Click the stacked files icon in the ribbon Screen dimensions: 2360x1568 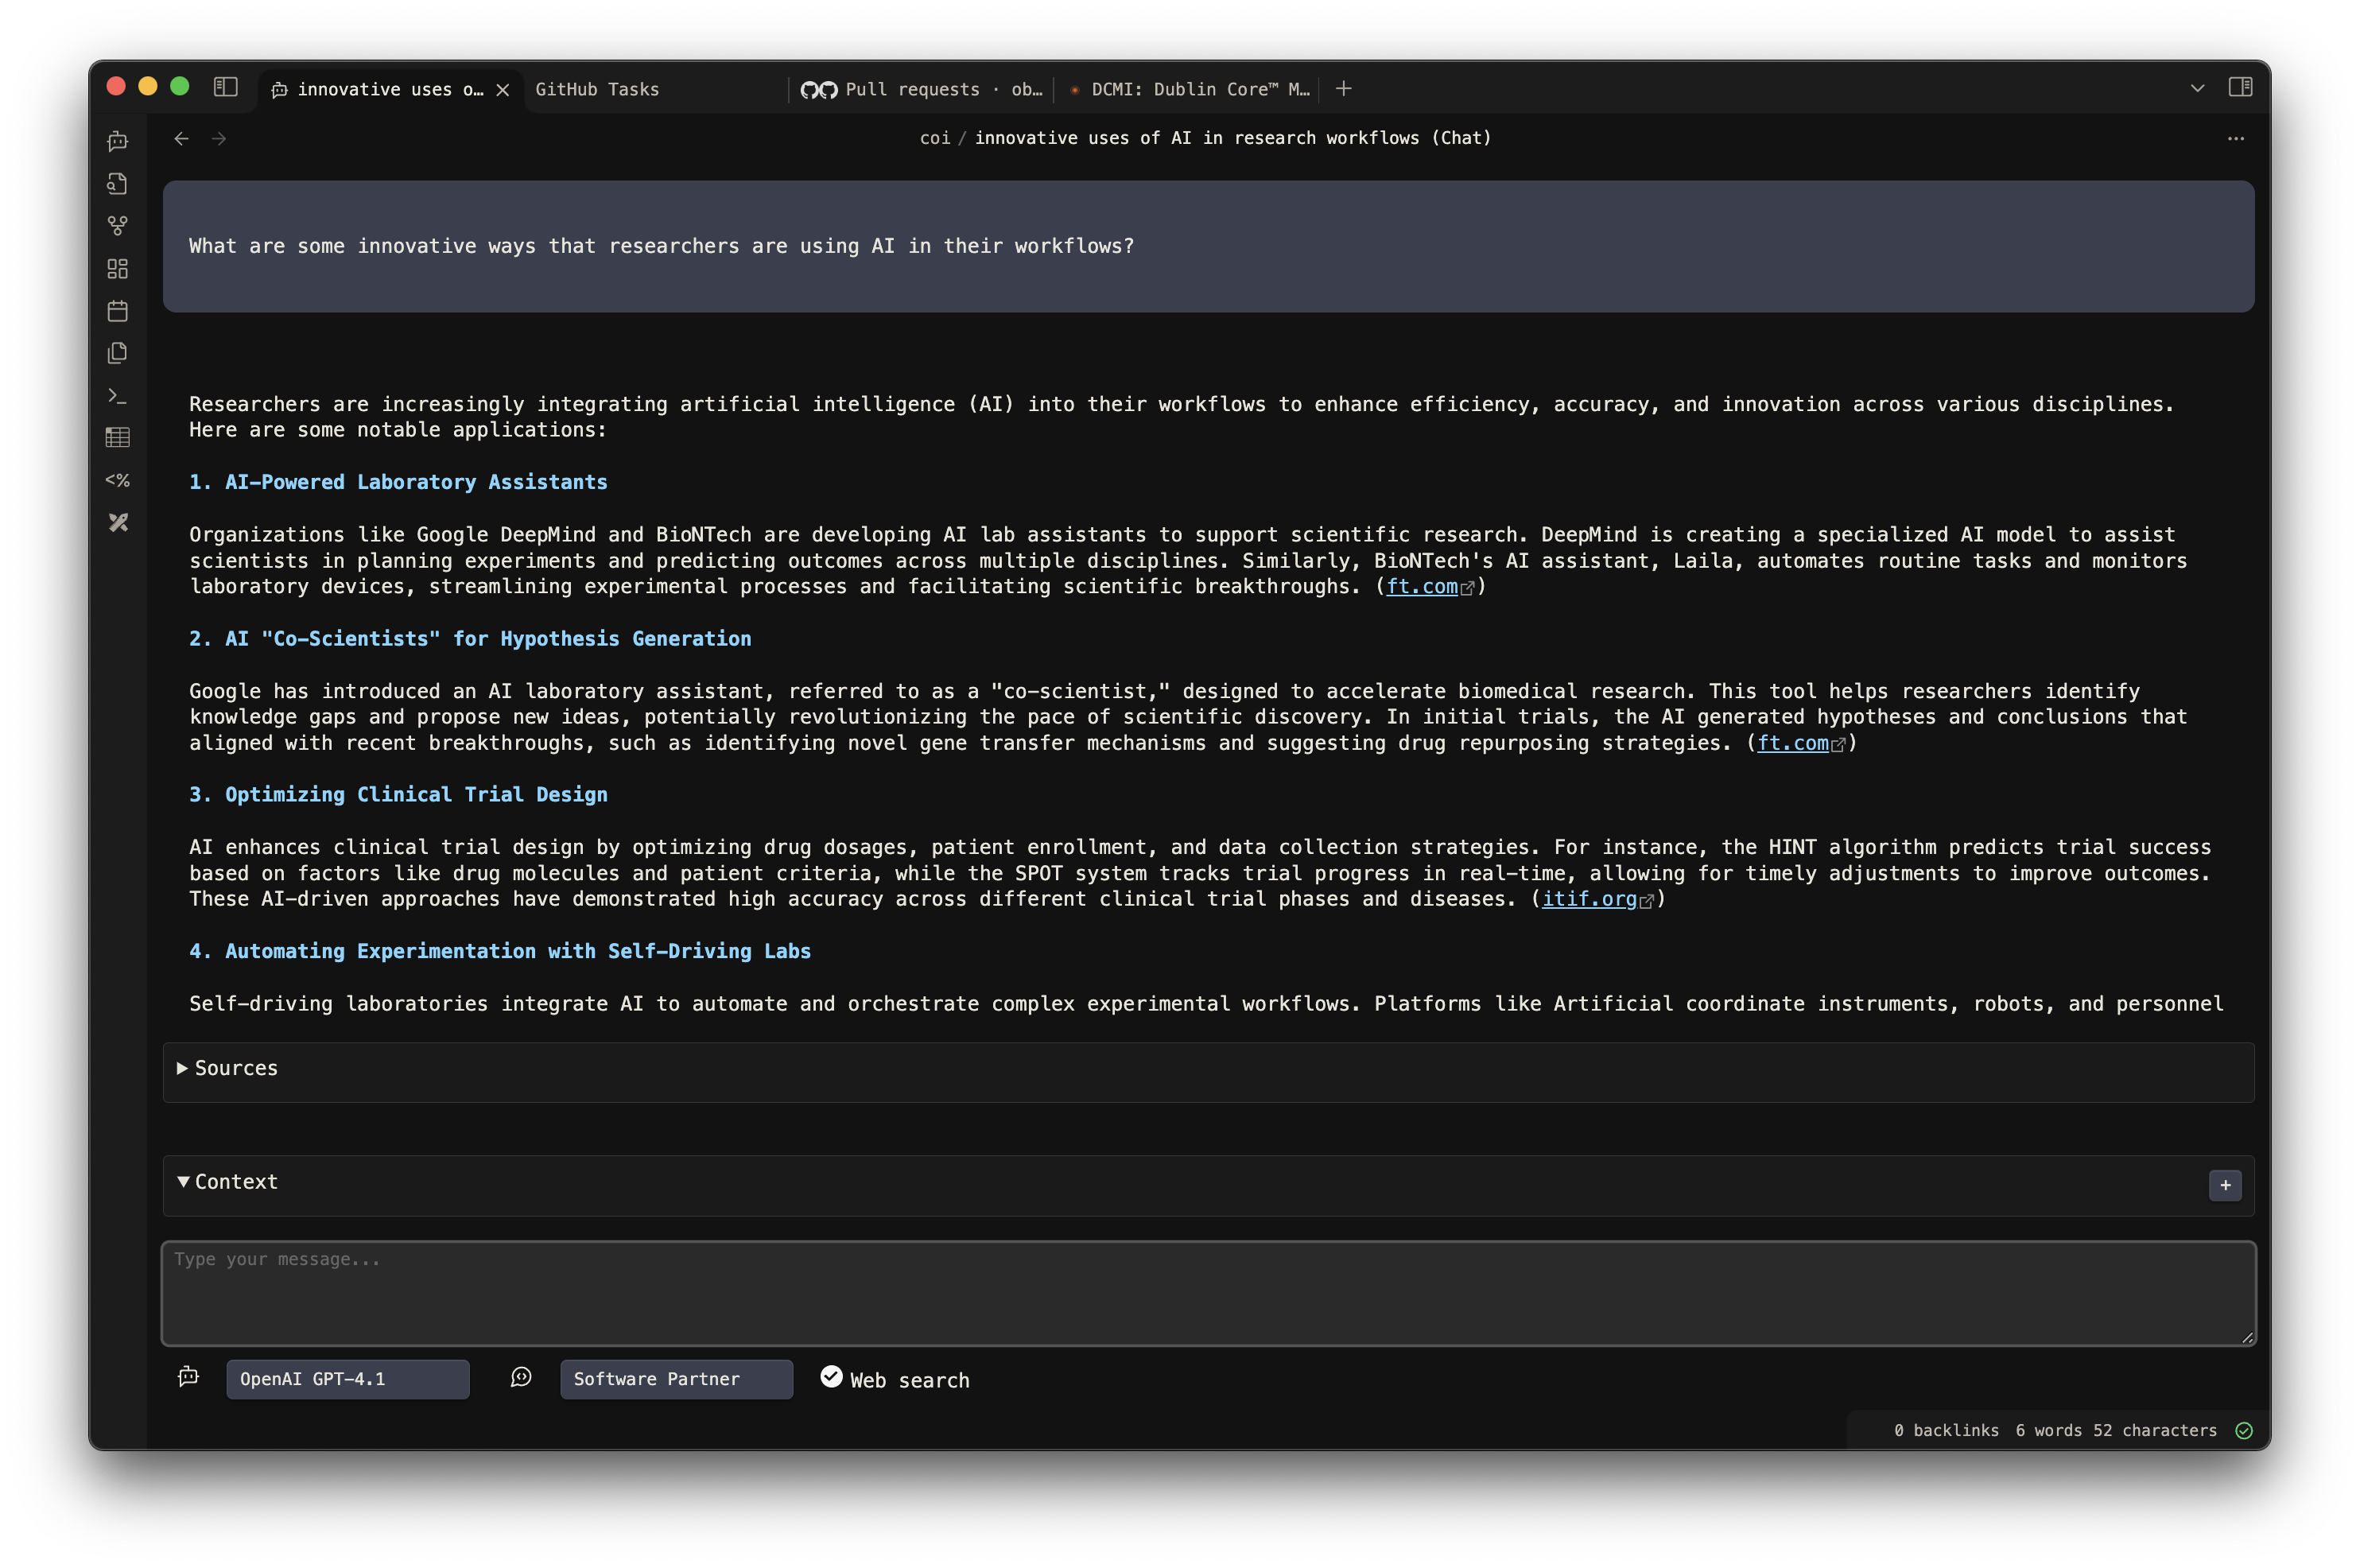point(118,353)
